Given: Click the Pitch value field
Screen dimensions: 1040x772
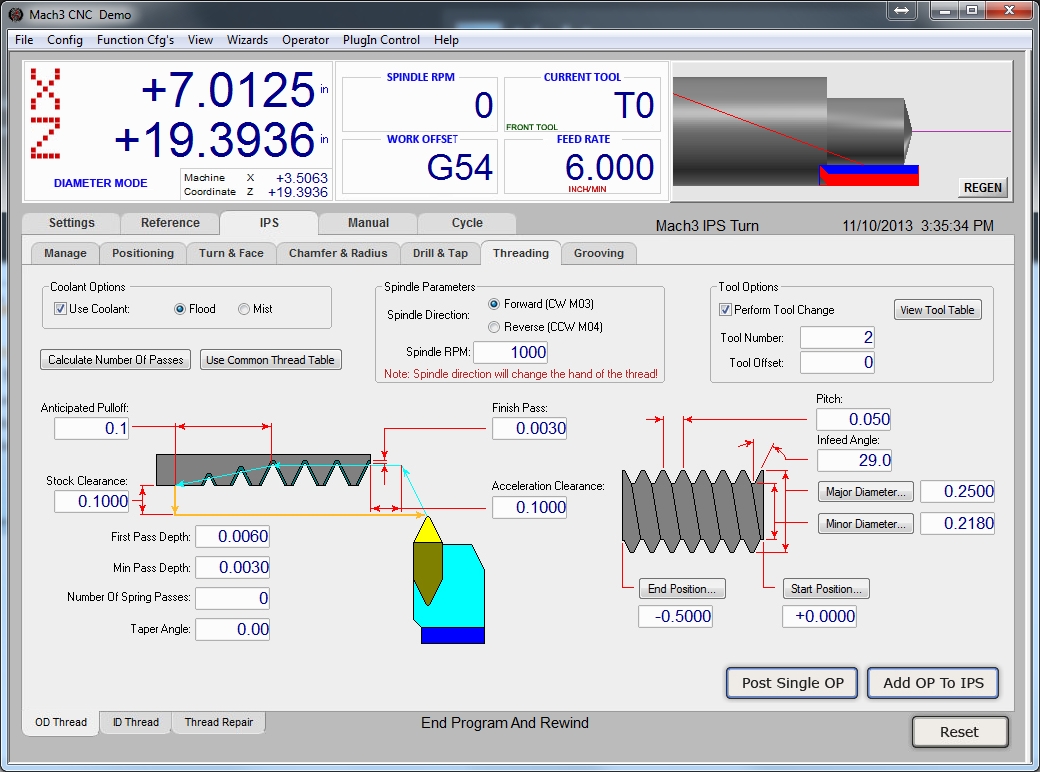Looking at the screenshot, I should click(x=854, y=419).
